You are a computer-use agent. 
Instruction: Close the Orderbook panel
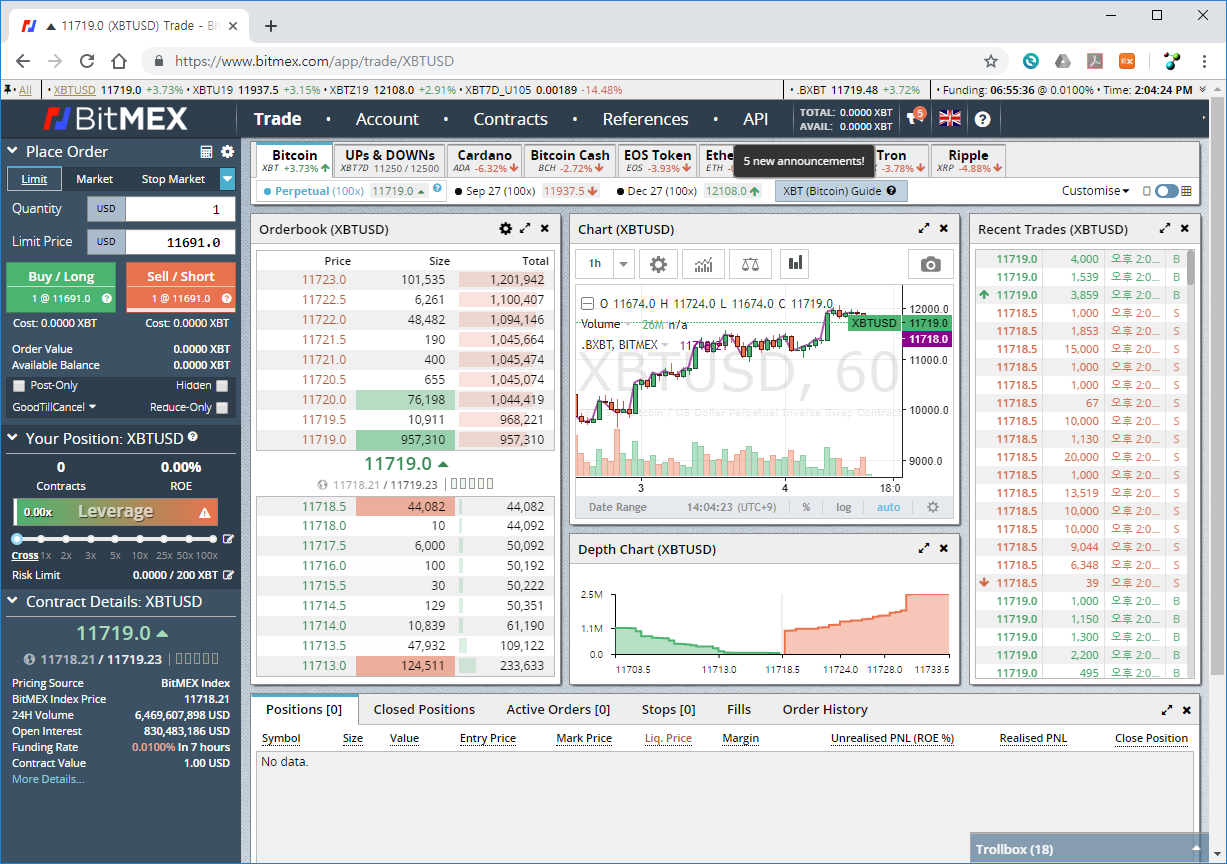pyautogui.click(x=544, y=229)
